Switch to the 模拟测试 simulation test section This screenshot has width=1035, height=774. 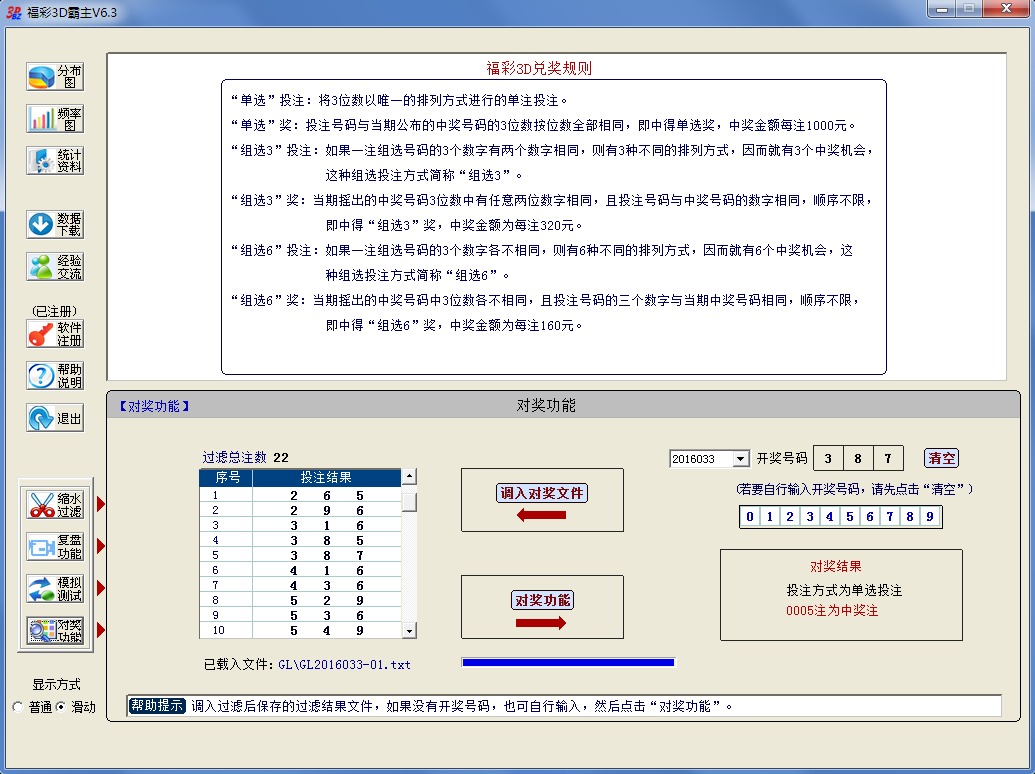[x=56, y=589]
